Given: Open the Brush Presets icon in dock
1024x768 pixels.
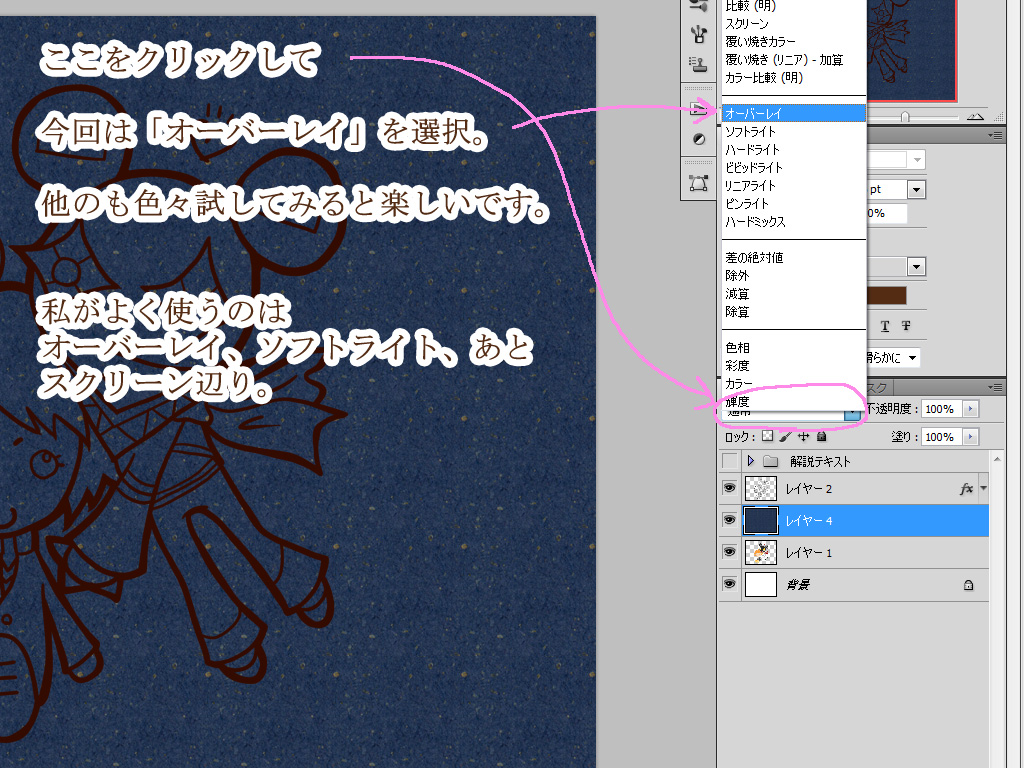Looking at the screenshot, I should tap(699, 33).
